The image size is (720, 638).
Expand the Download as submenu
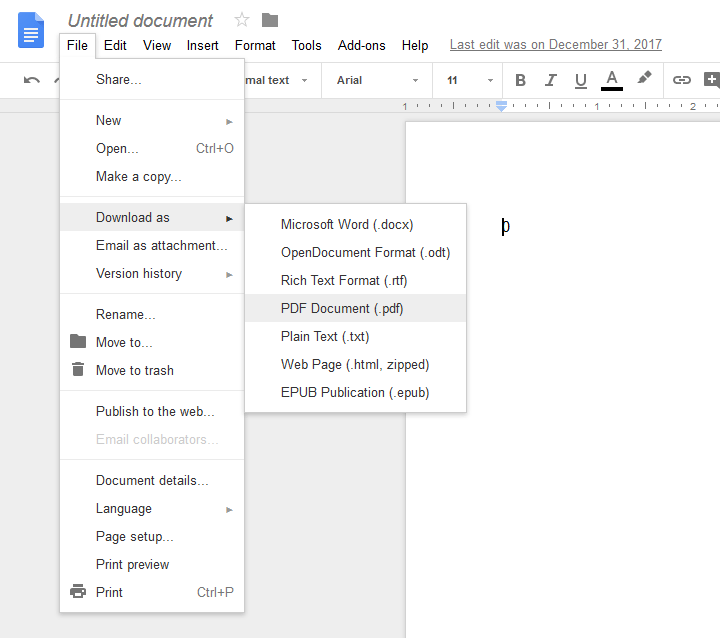pos(152,217)
